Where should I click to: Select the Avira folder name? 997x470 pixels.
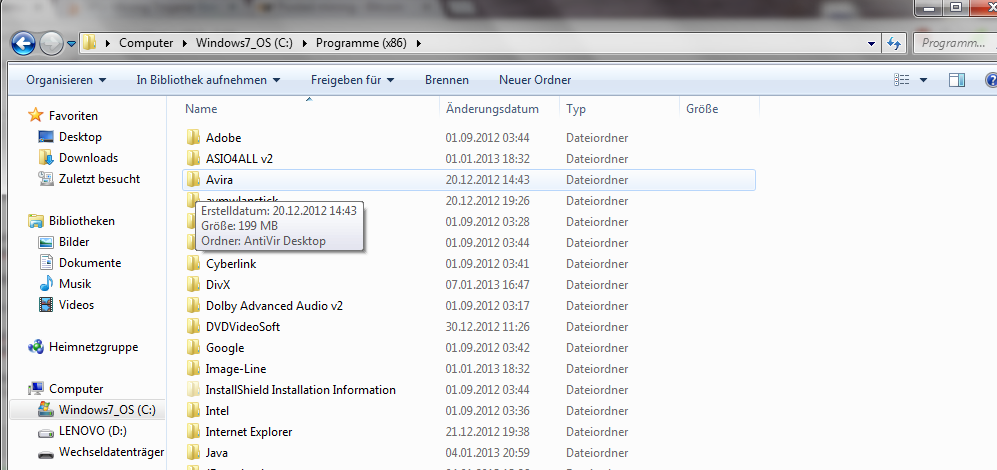[219, 180]
